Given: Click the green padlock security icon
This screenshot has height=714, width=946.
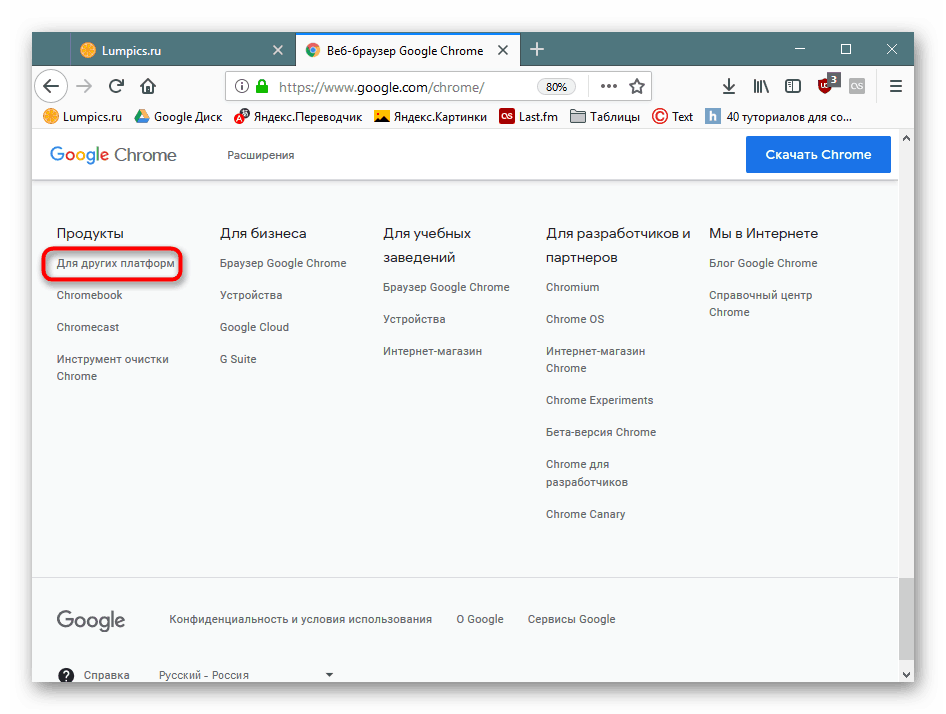Looking at the screenshot, I should 262,86.
